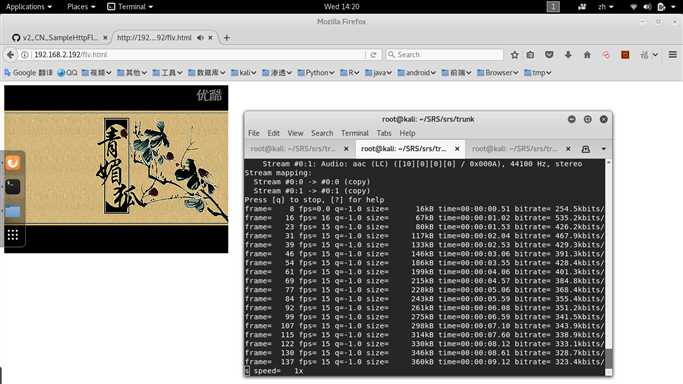Reload the page with refresh icon

pyautogui.click(x=373, y=54)
